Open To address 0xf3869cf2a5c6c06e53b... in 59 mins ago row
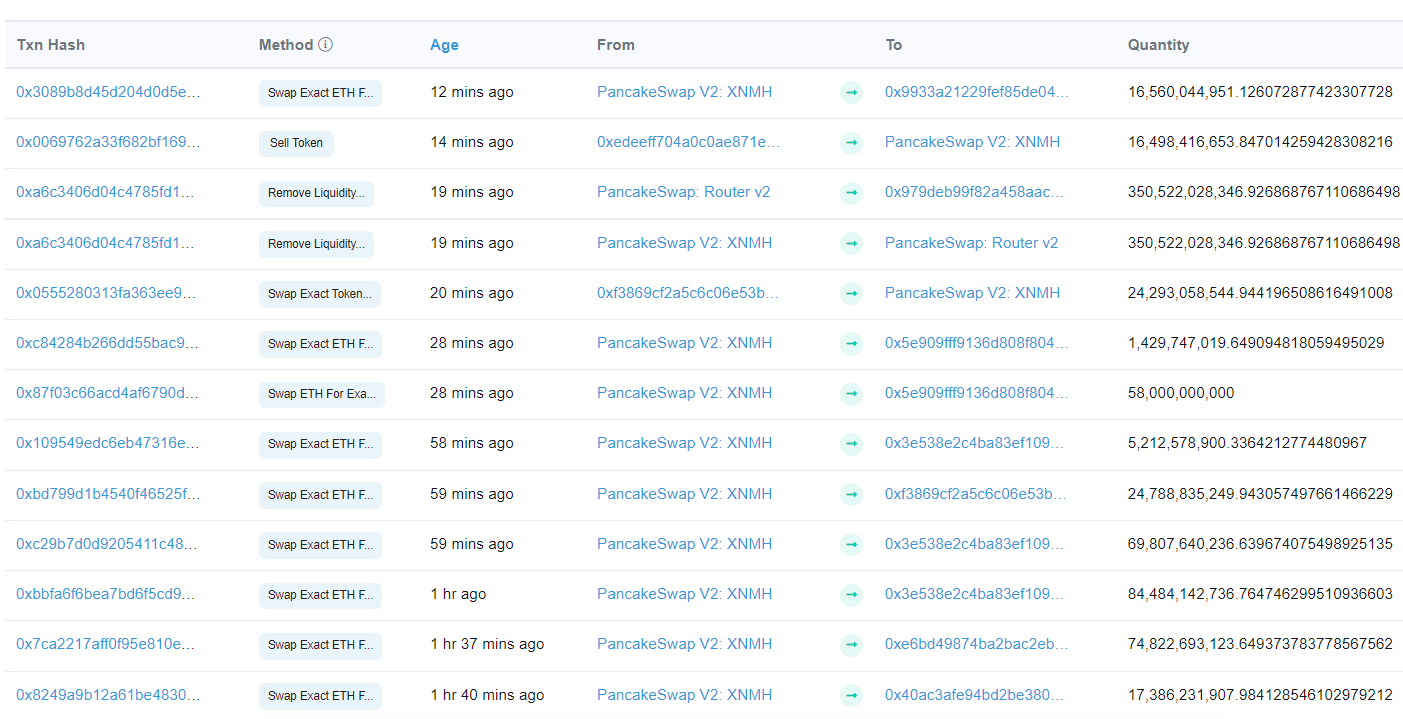The width and height of the screenshot is (1403, 719). pos(976,494)
